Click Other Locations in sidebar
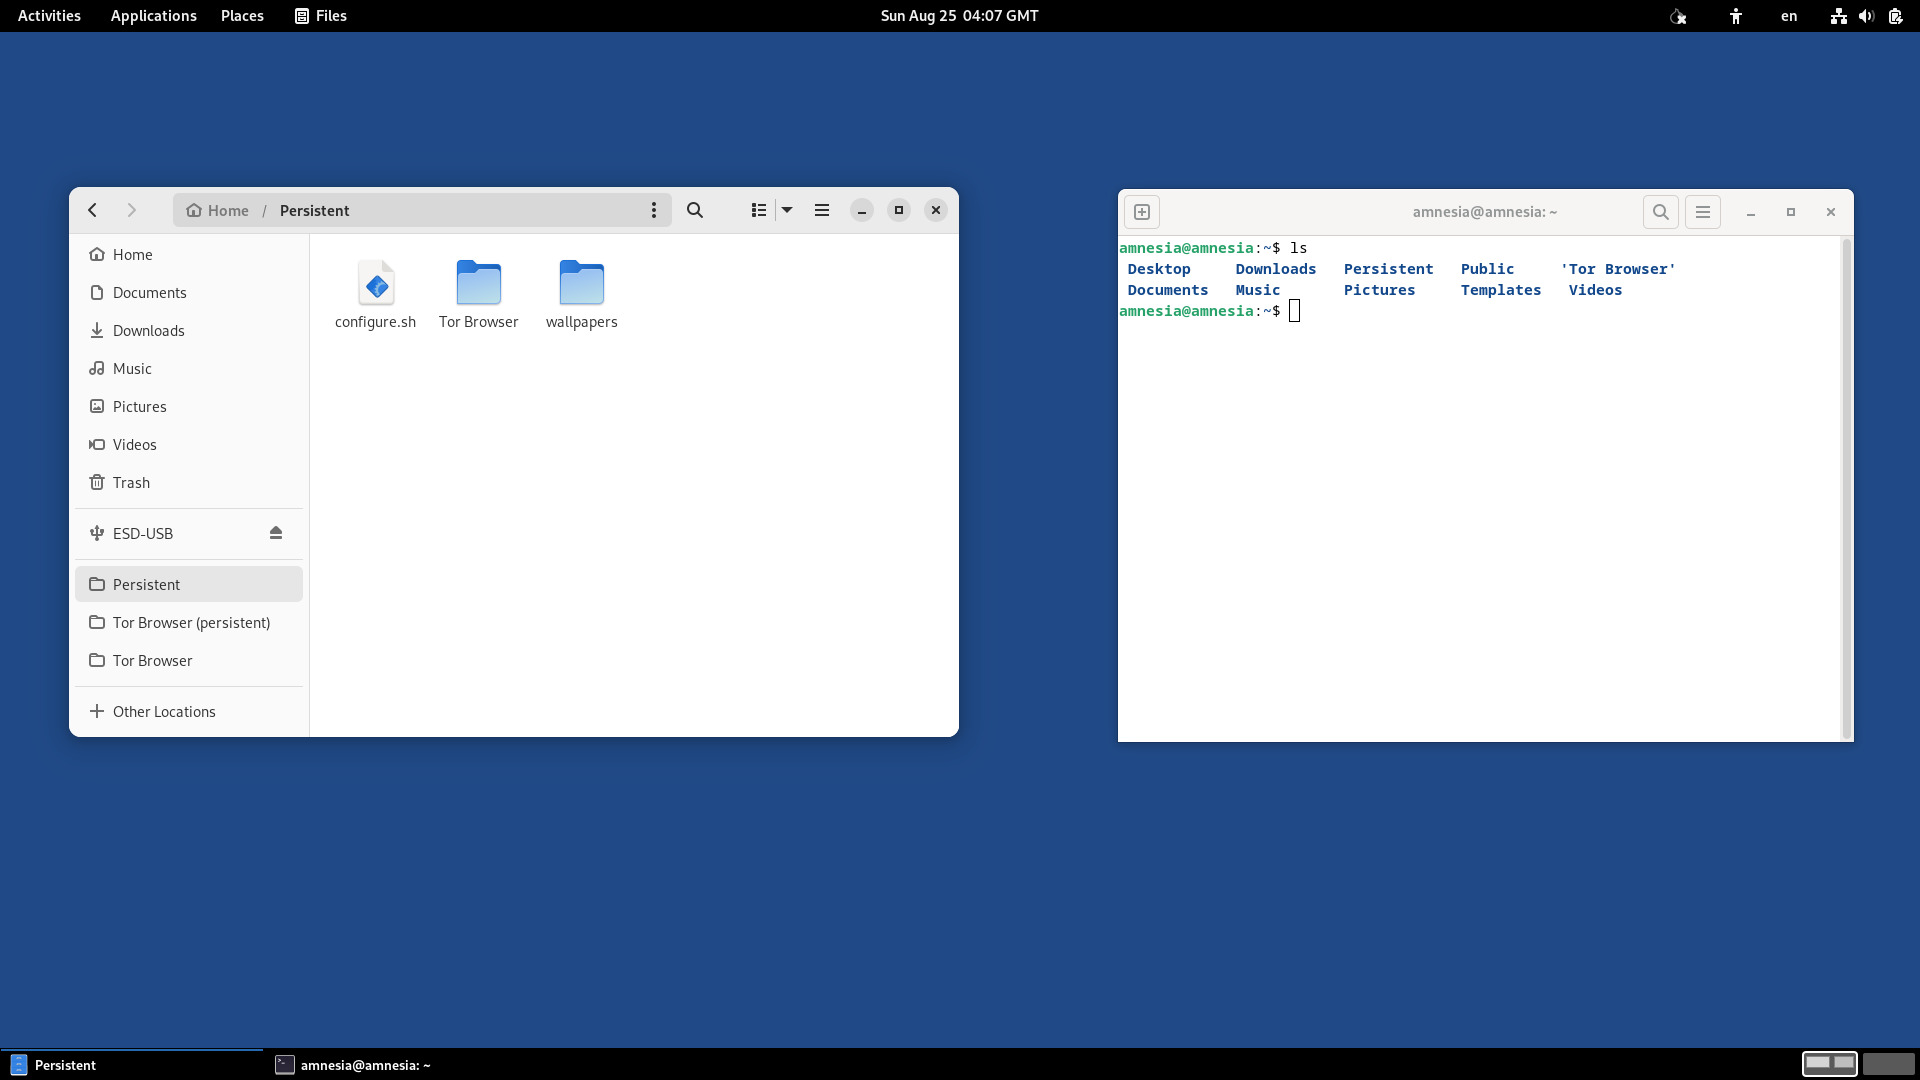This screenshot has width=1920, height=1080. click(x=164, y=711)
